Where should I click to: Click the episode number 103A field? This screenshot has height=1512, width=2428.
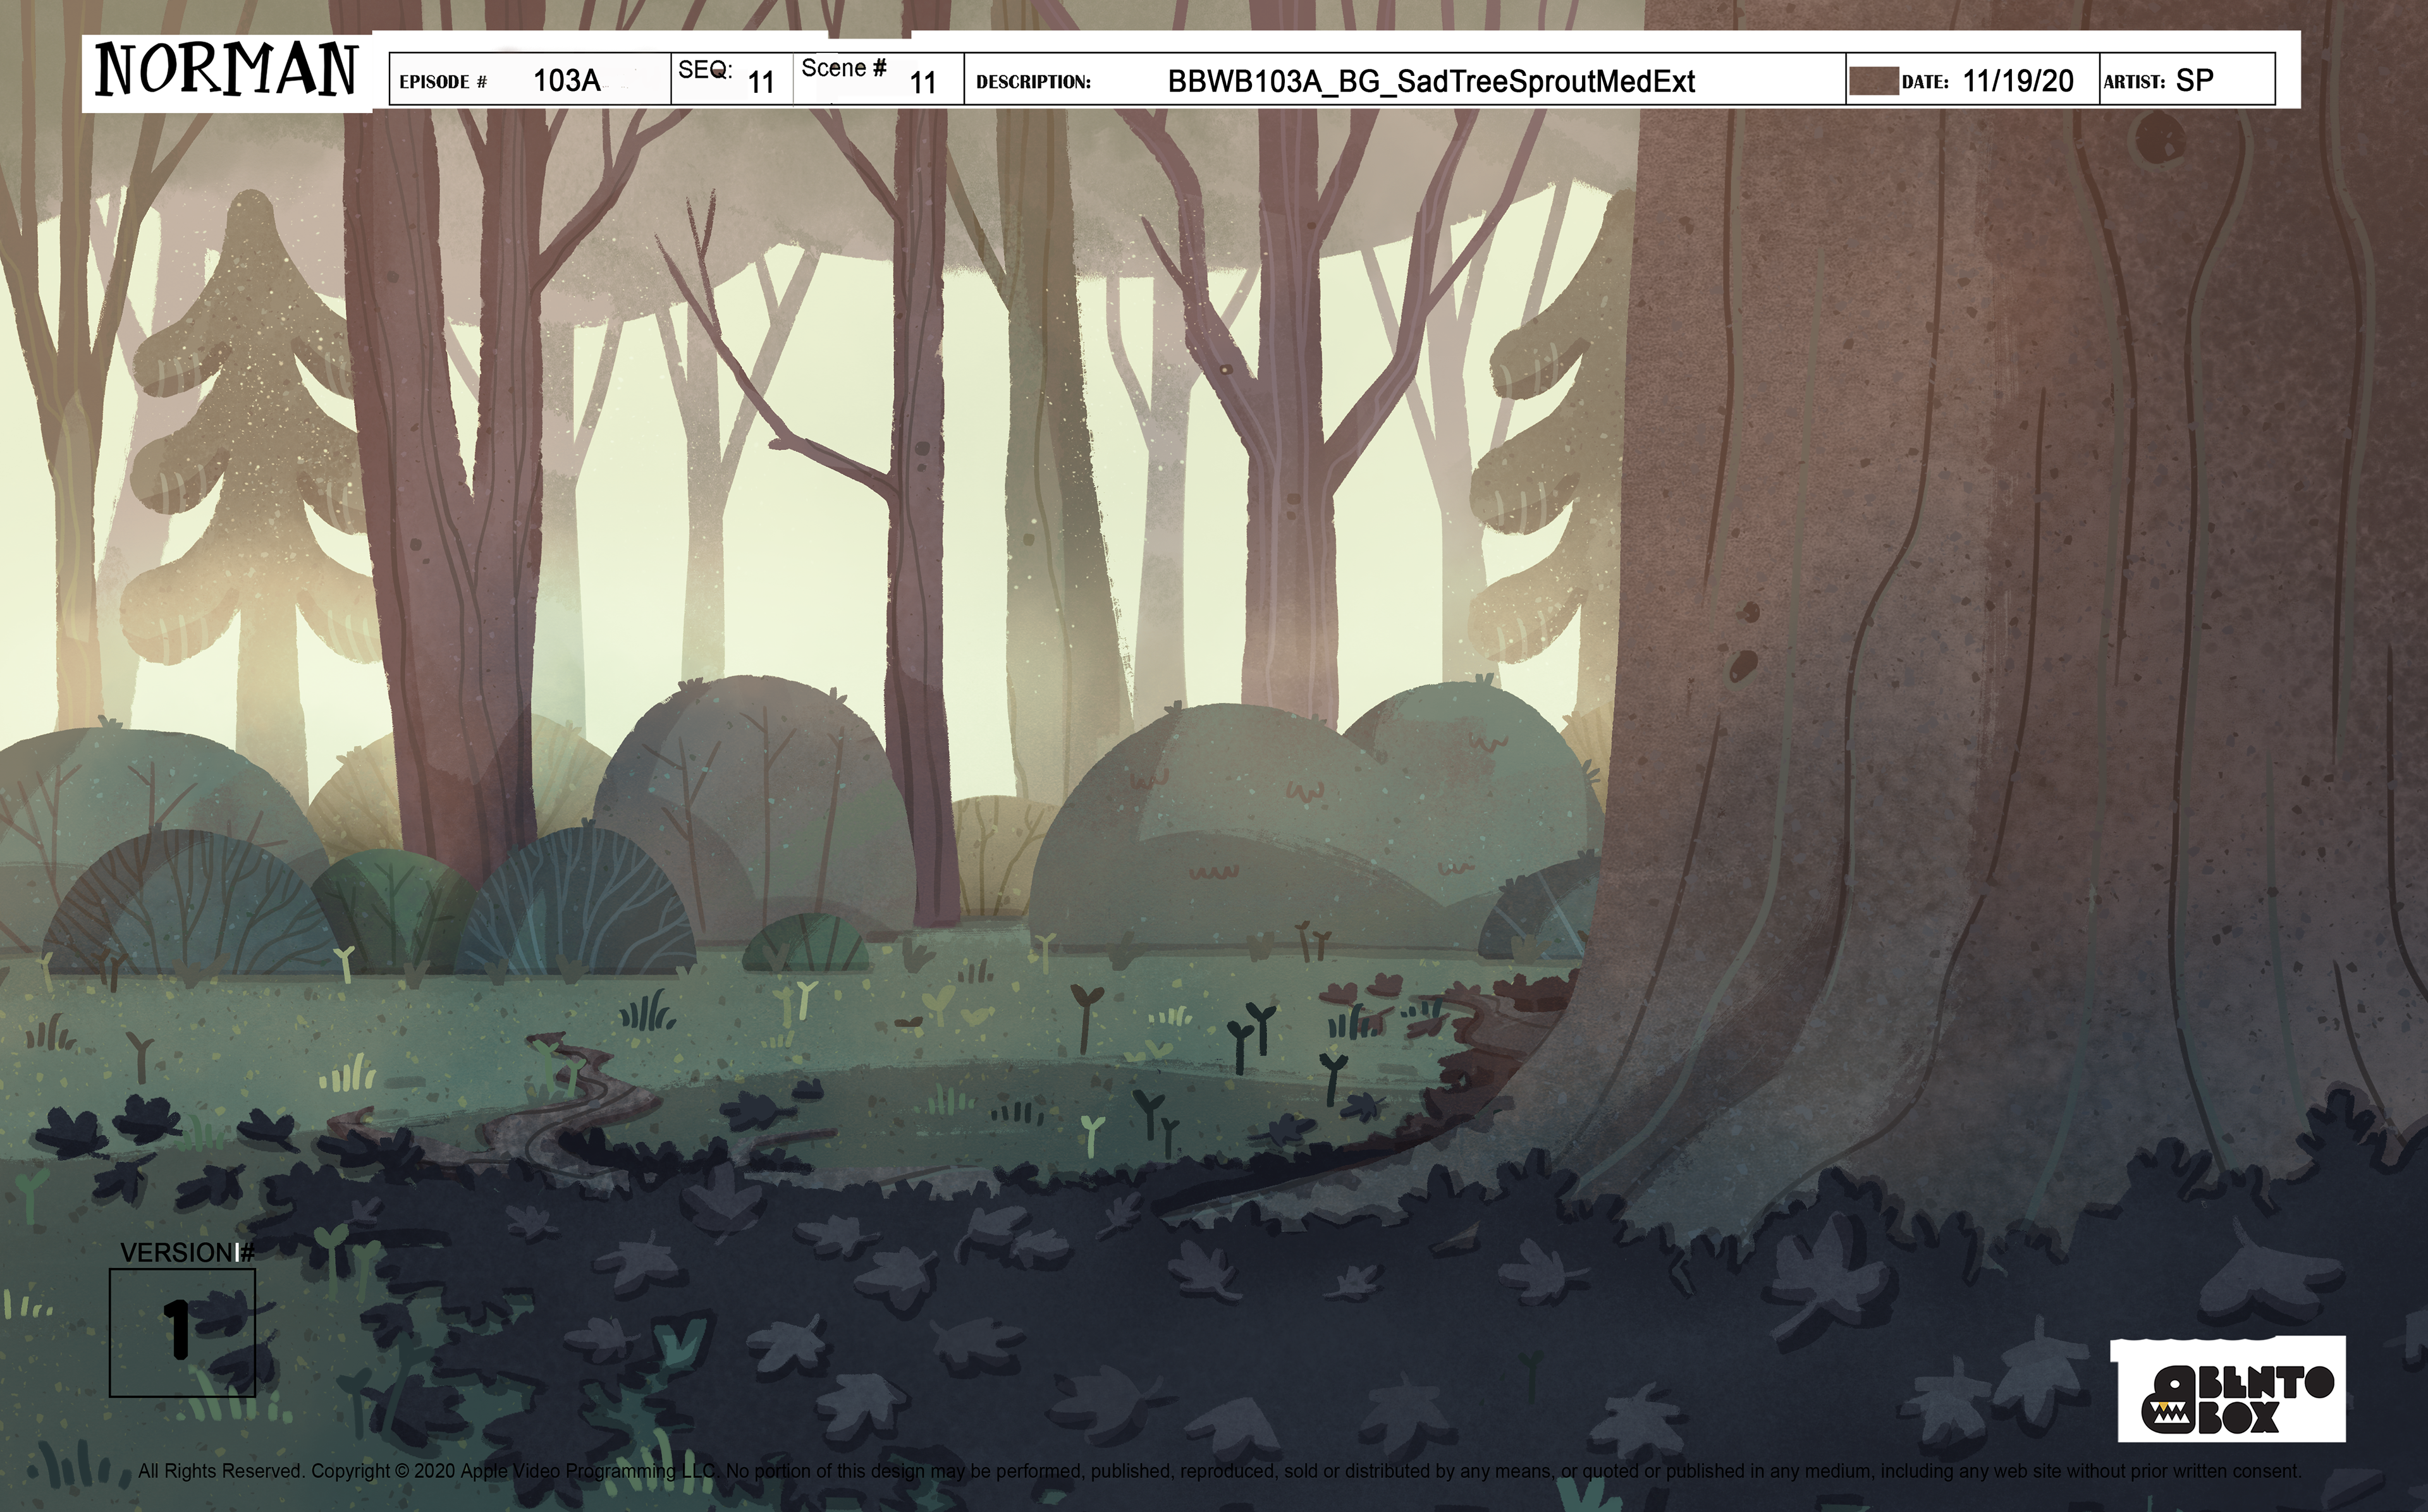[567, 81]
